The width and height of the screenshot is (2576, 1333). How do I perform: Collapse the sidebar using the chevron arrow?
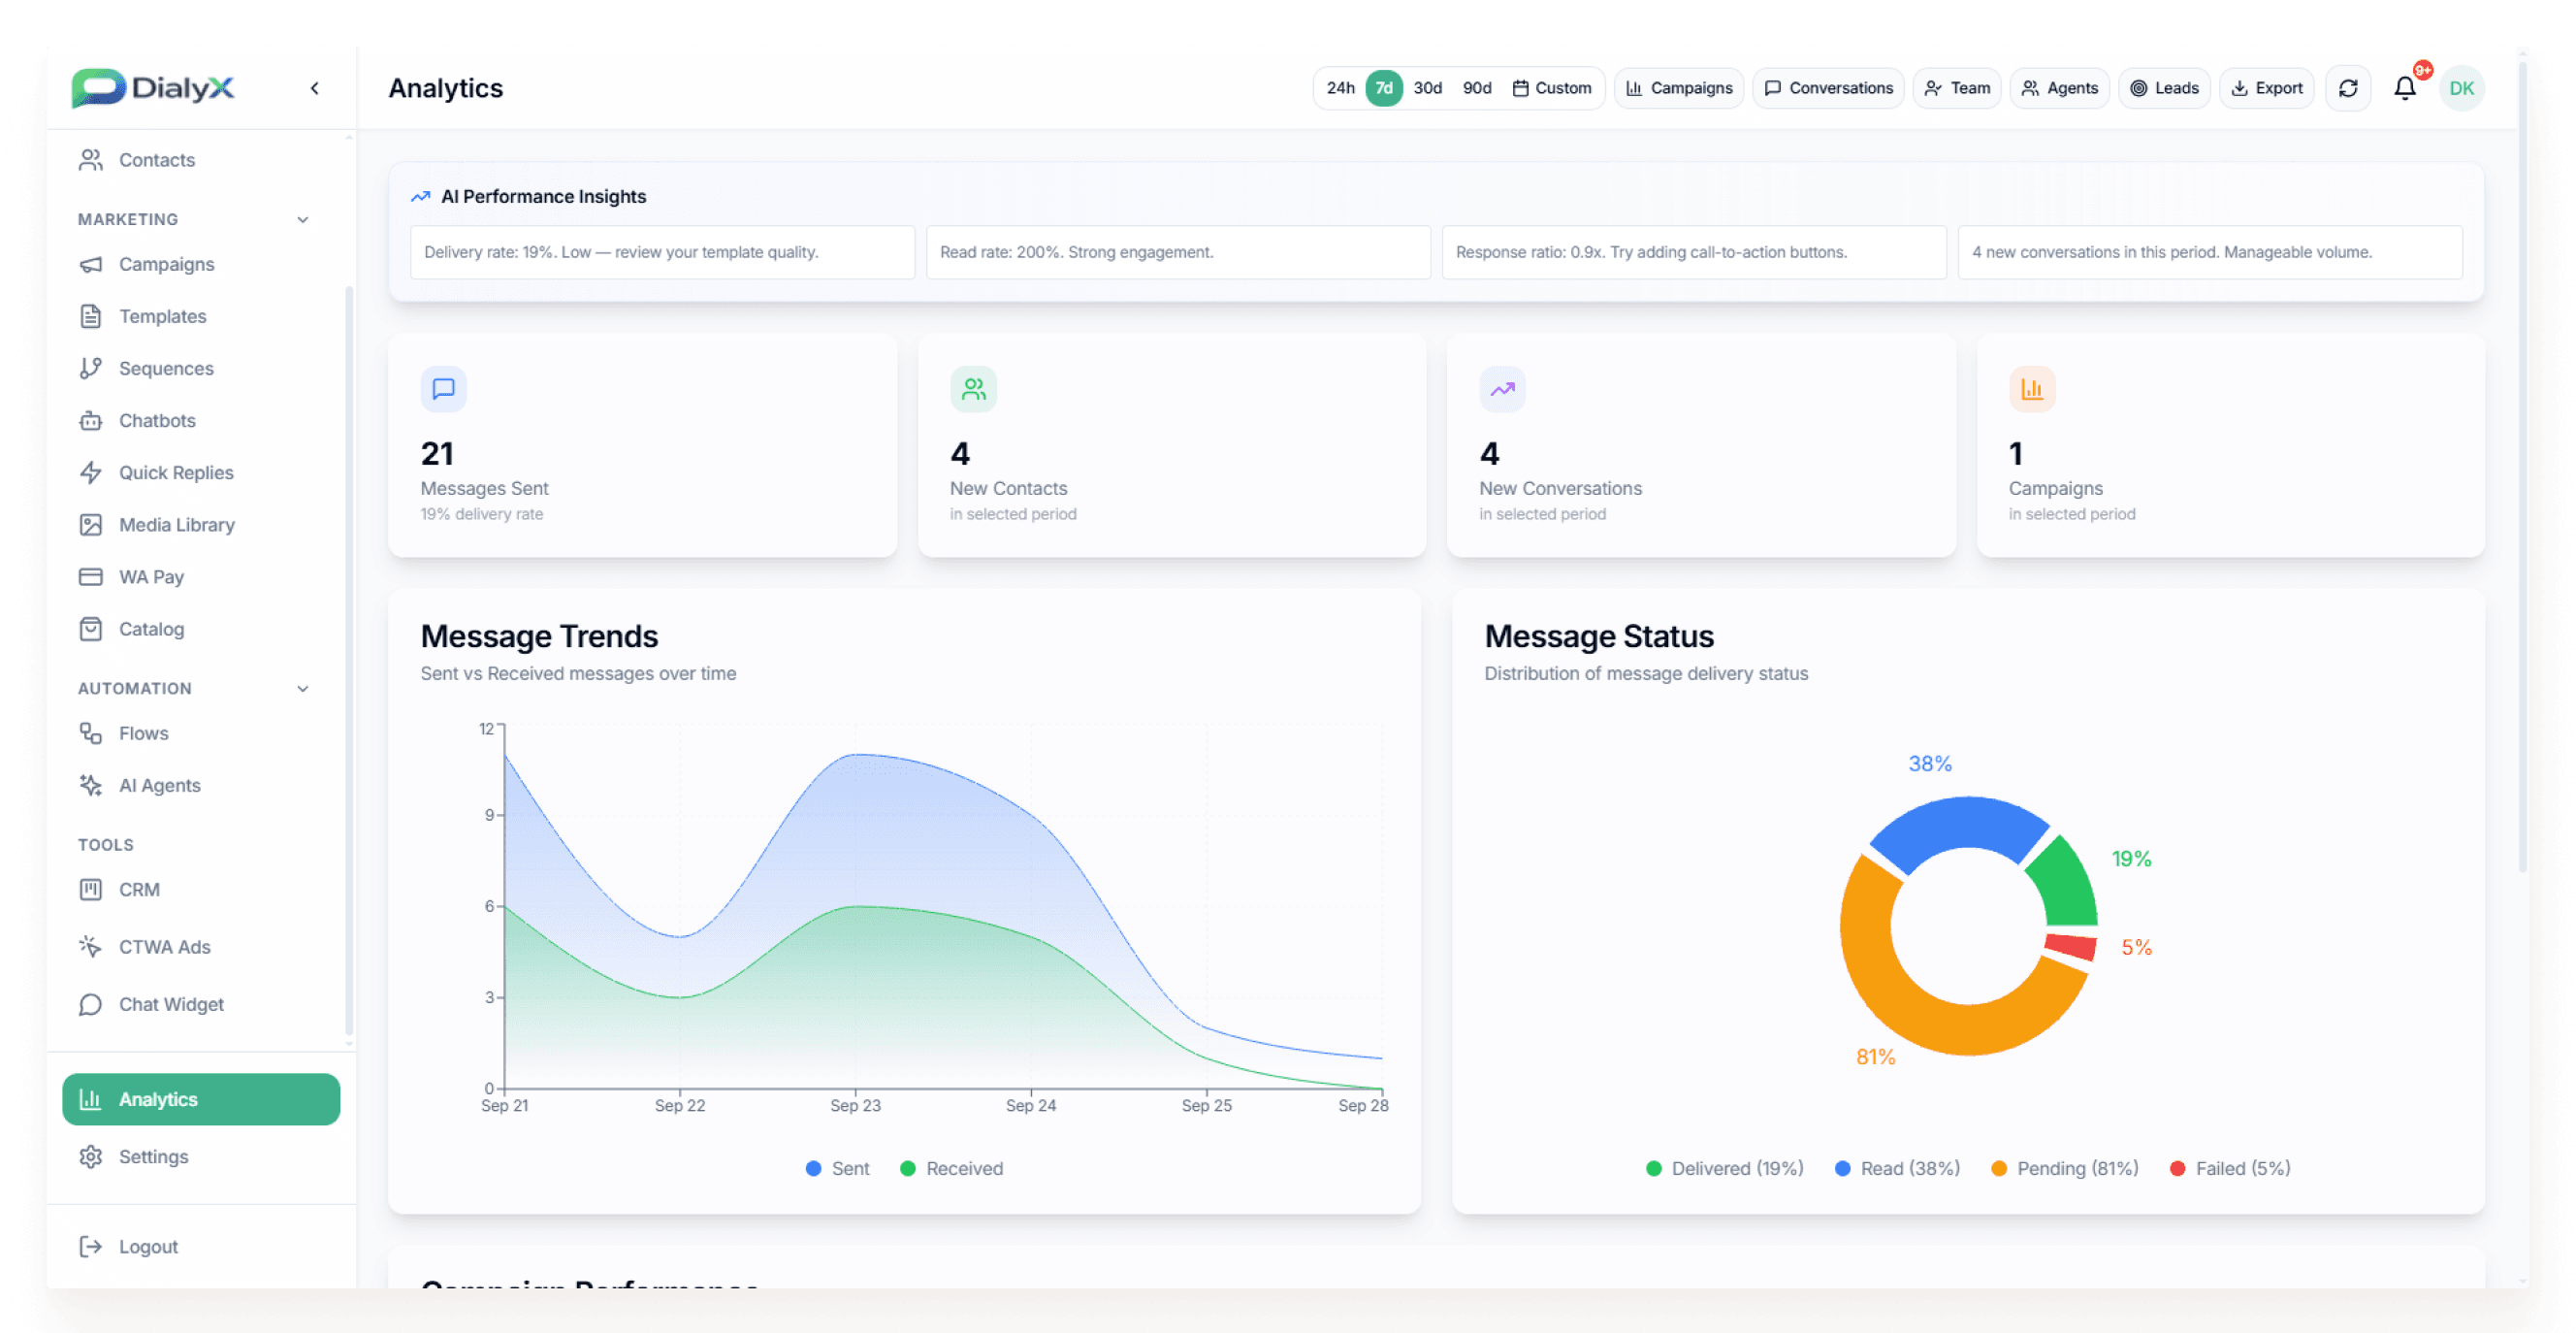314,88
